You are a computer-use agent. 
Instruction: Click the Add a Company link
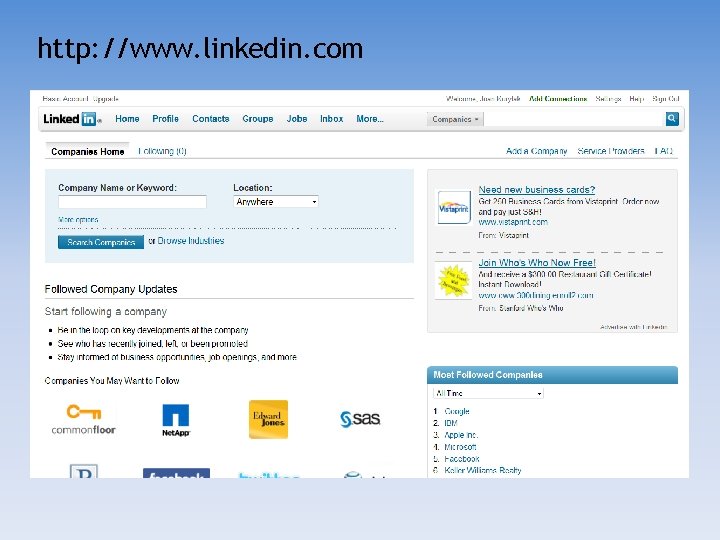(x=536, y=151)
